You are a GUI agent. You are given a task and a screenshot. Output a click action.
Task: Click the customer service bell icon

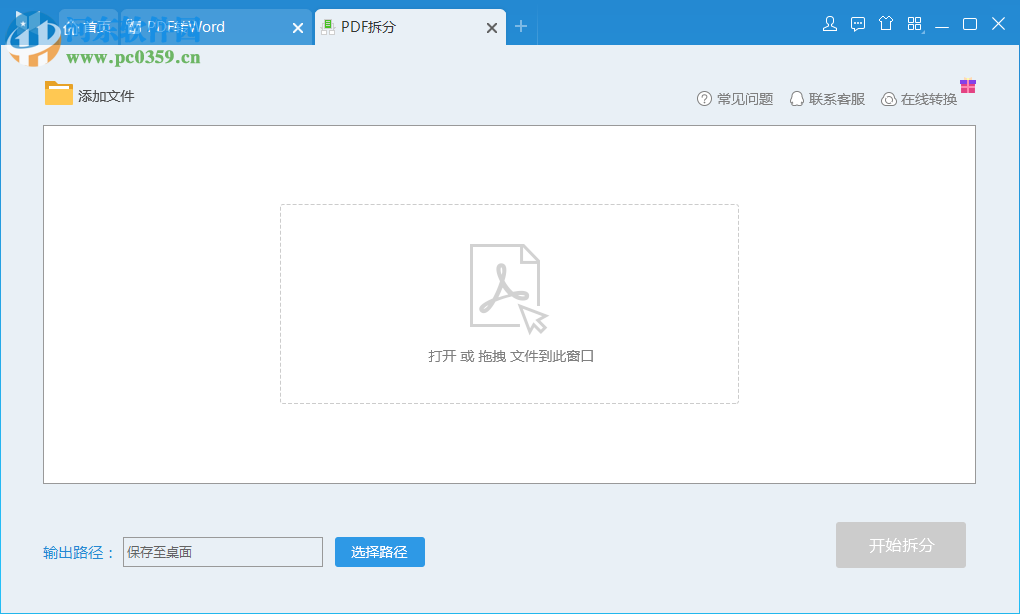coord(796,99)
